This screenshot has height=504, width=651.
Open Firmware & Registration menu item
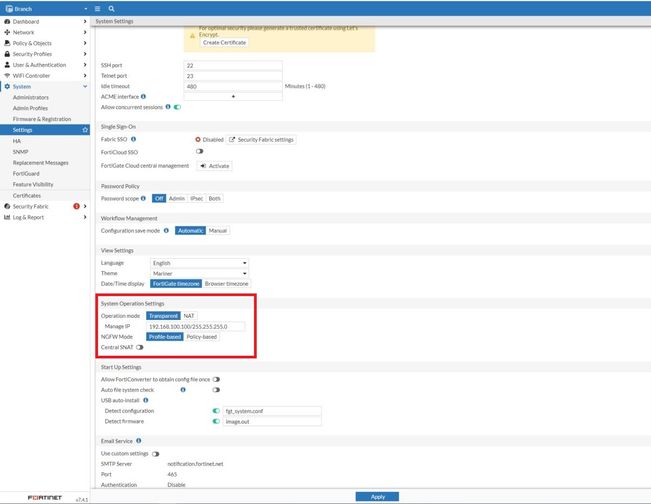(x=42, y=119)
